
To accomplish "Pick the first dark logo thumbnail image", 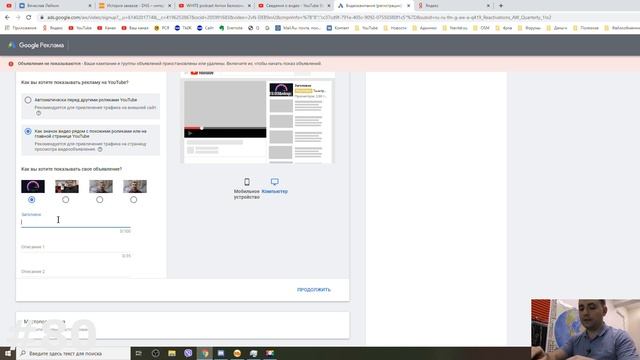I will click(33, 187).
